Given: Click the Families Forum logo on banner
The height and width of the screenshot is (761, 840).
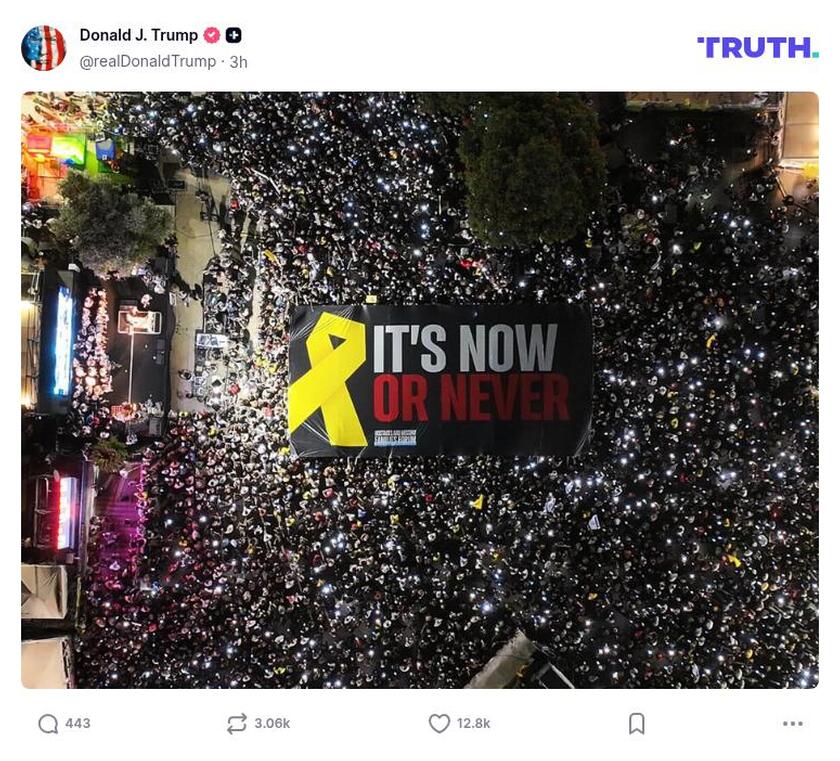Looking at the screenshot, I should [395, 438].
